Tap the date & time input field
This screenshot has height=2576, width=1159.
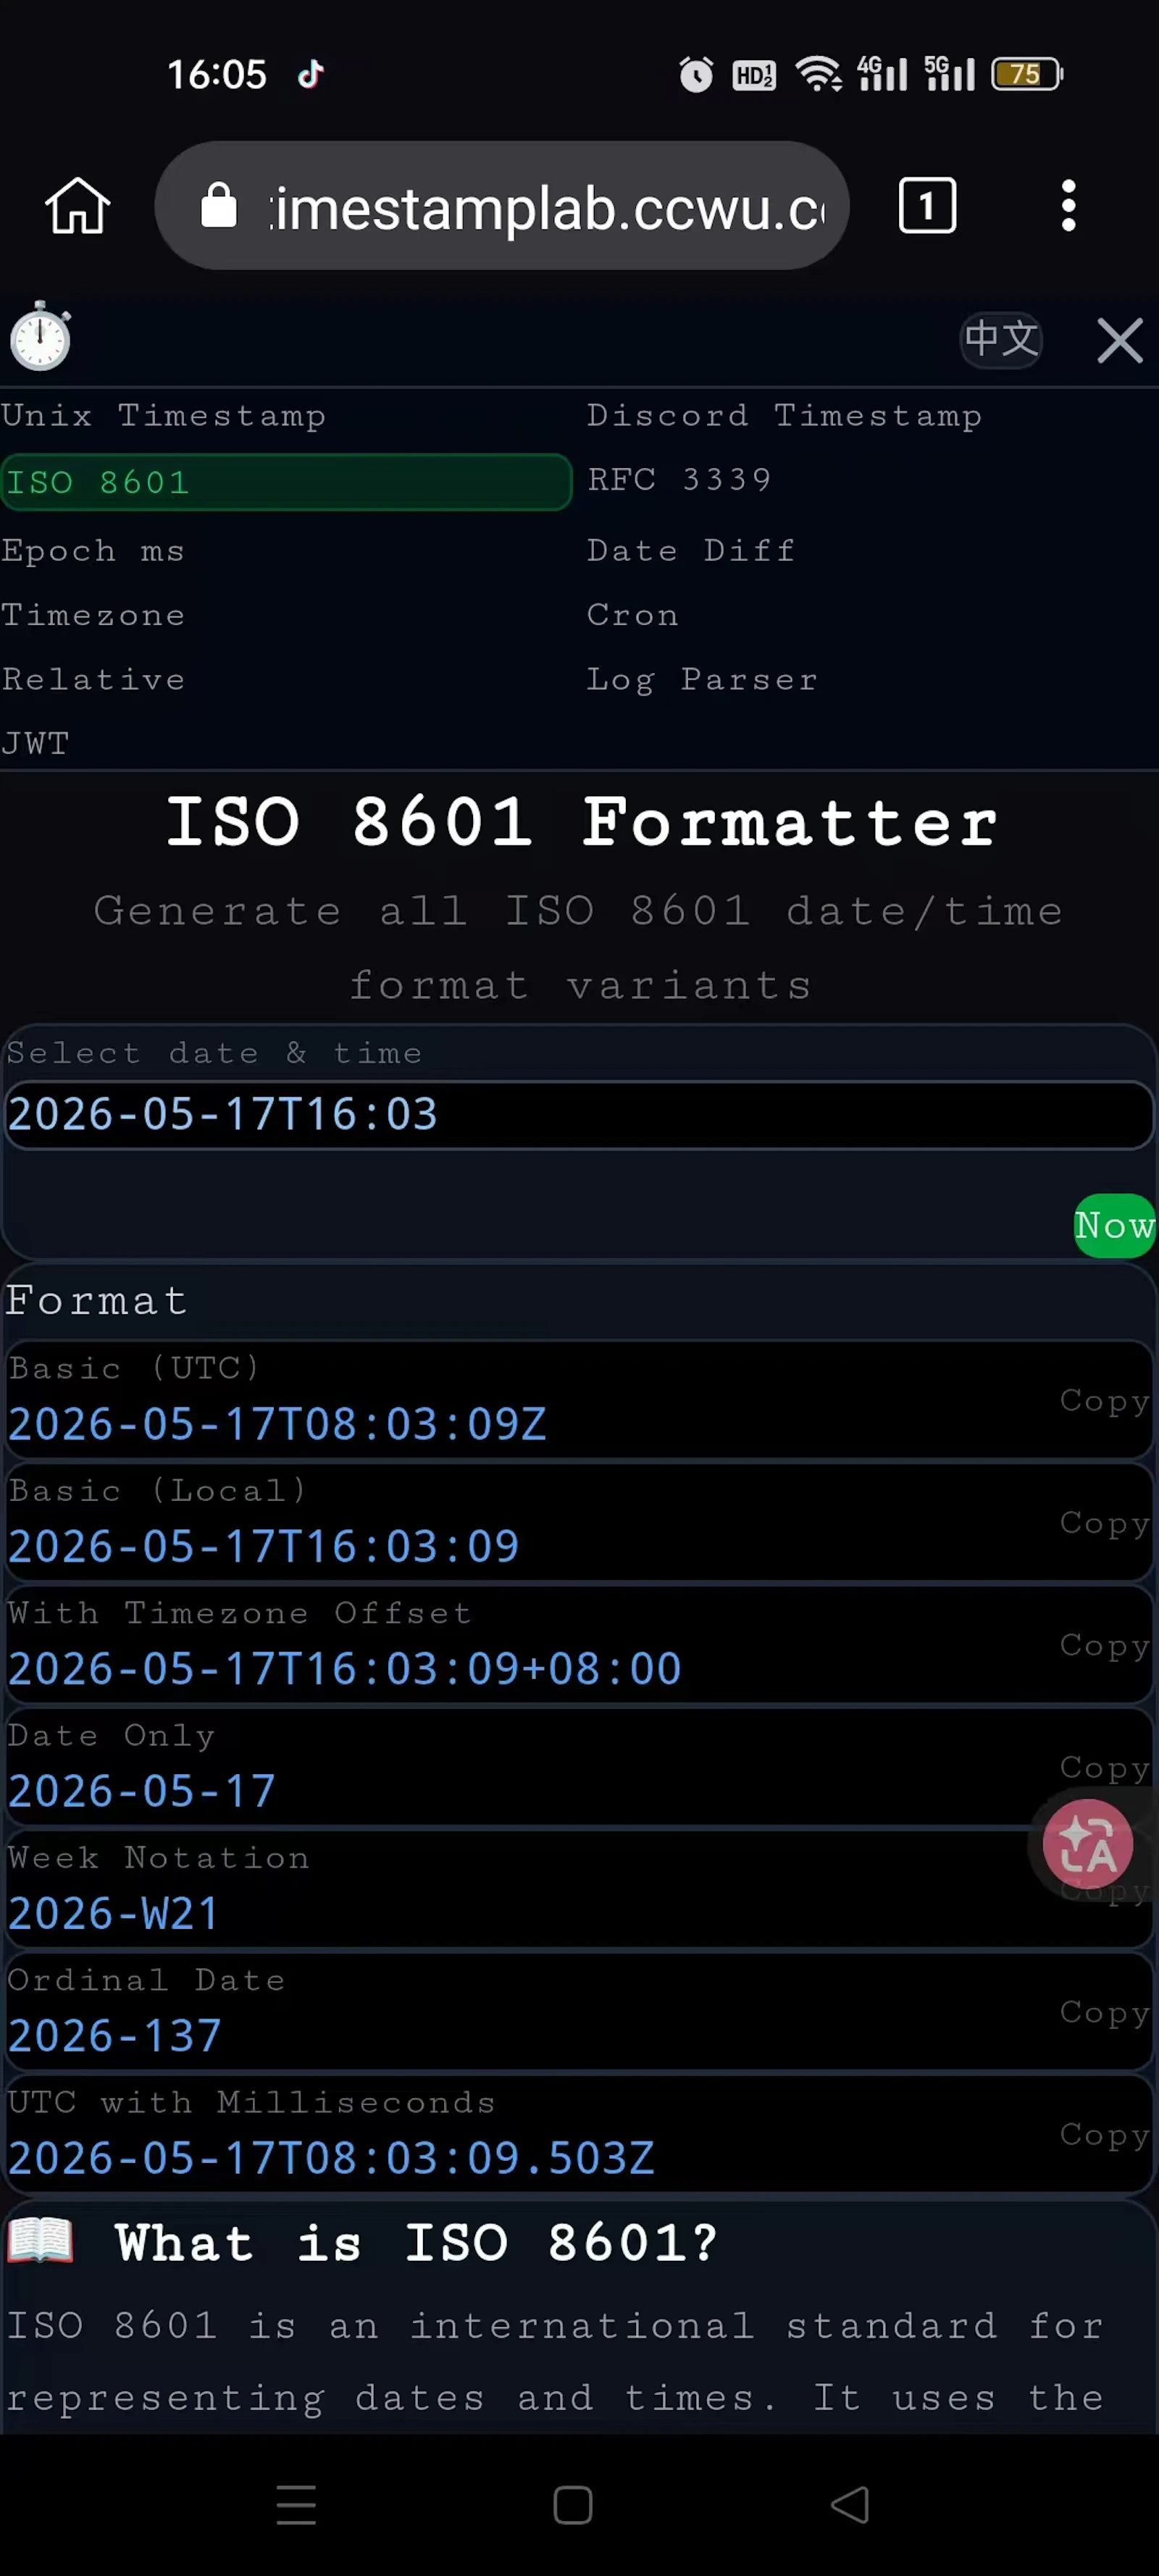[579, 1115]
